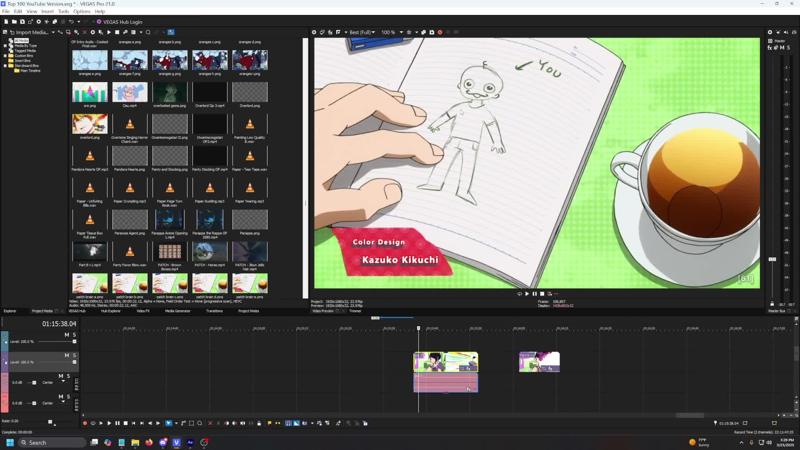Select the Tagged Media tree item
Screen dimensions: 800x450
[x=25, y=51]
